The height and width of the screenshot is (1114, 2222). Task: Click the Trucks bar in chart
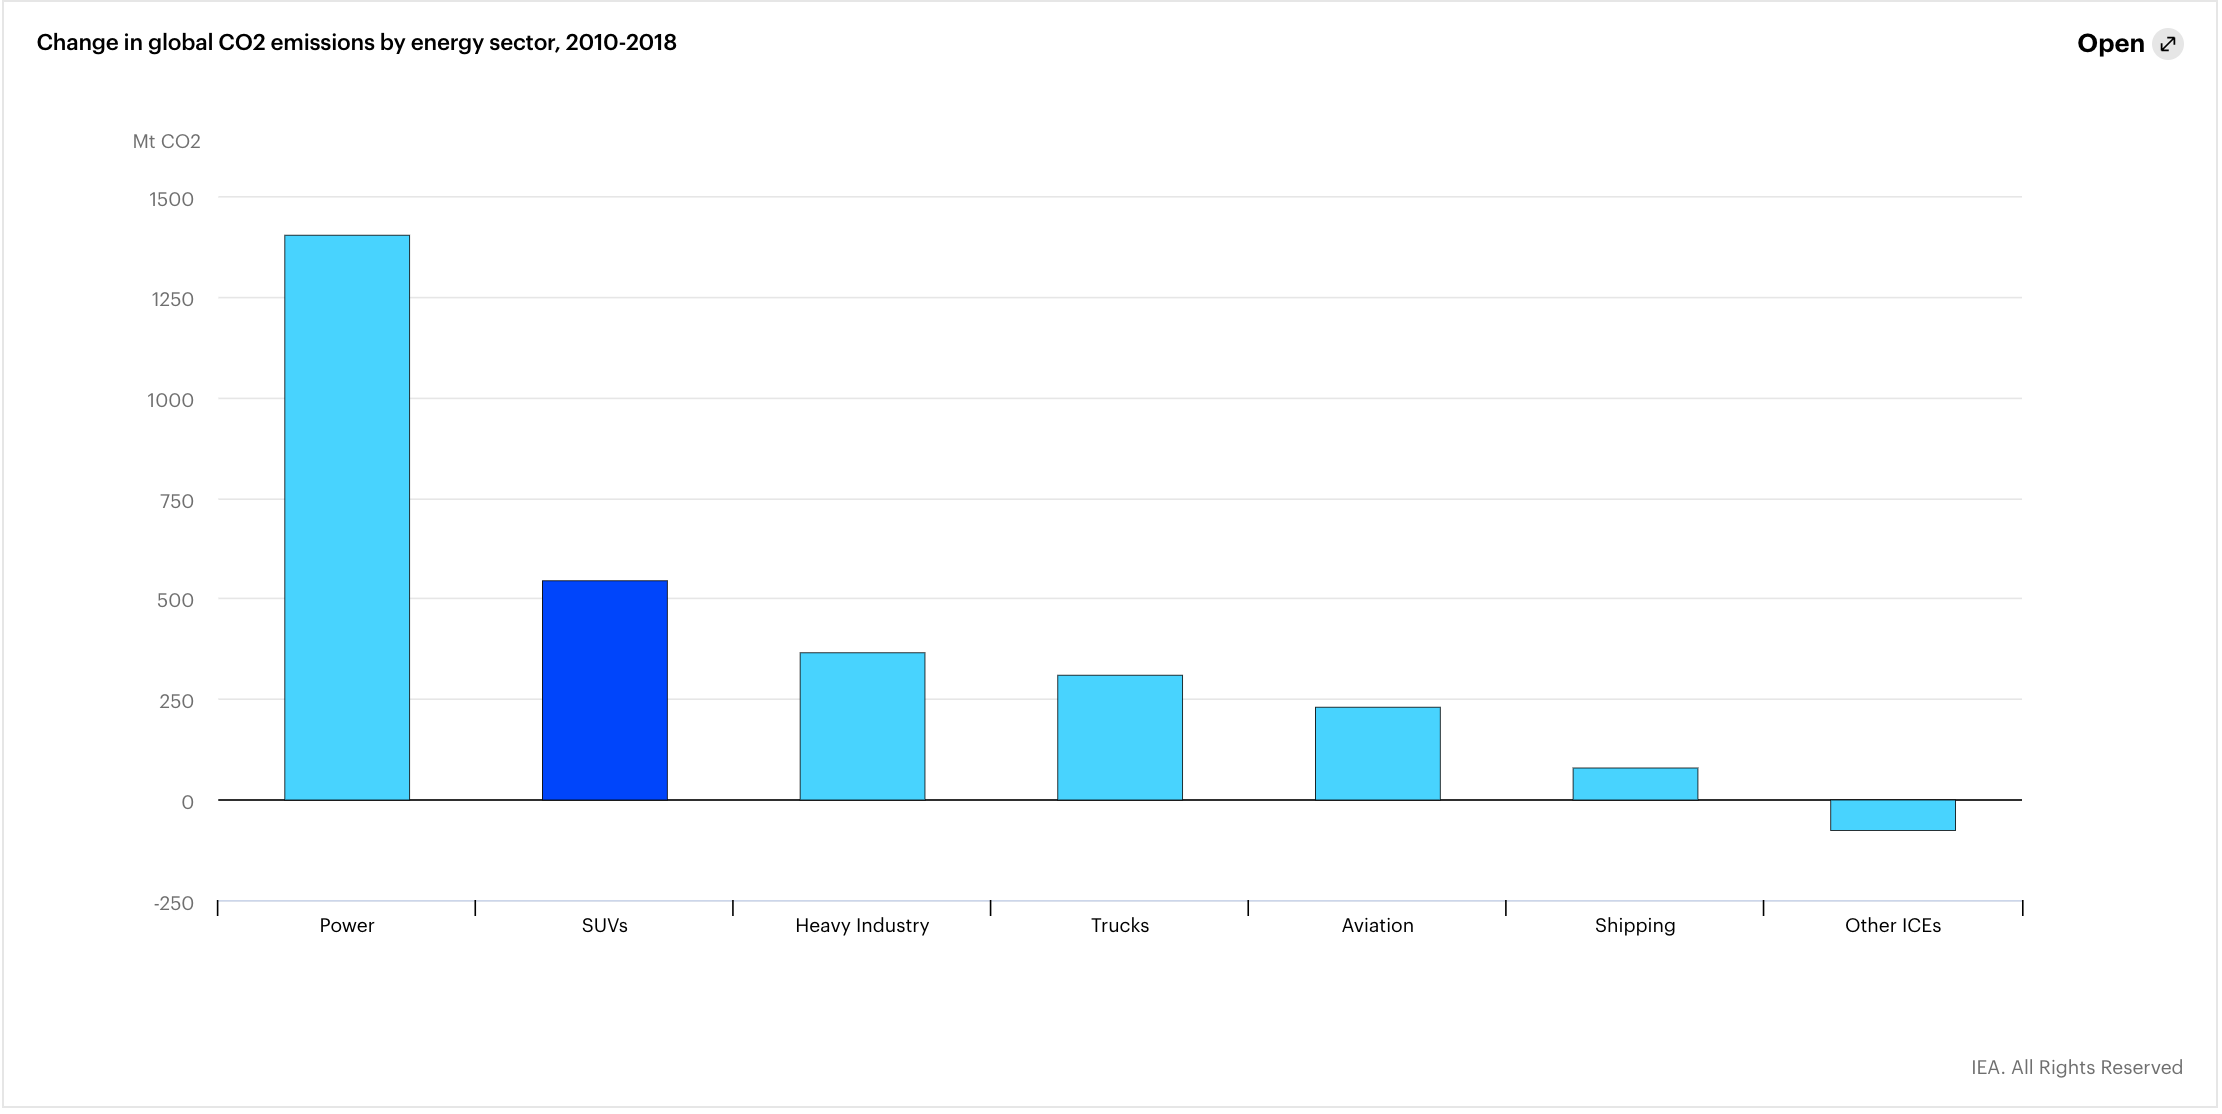pyautogui.click(x=1119, y=737)
